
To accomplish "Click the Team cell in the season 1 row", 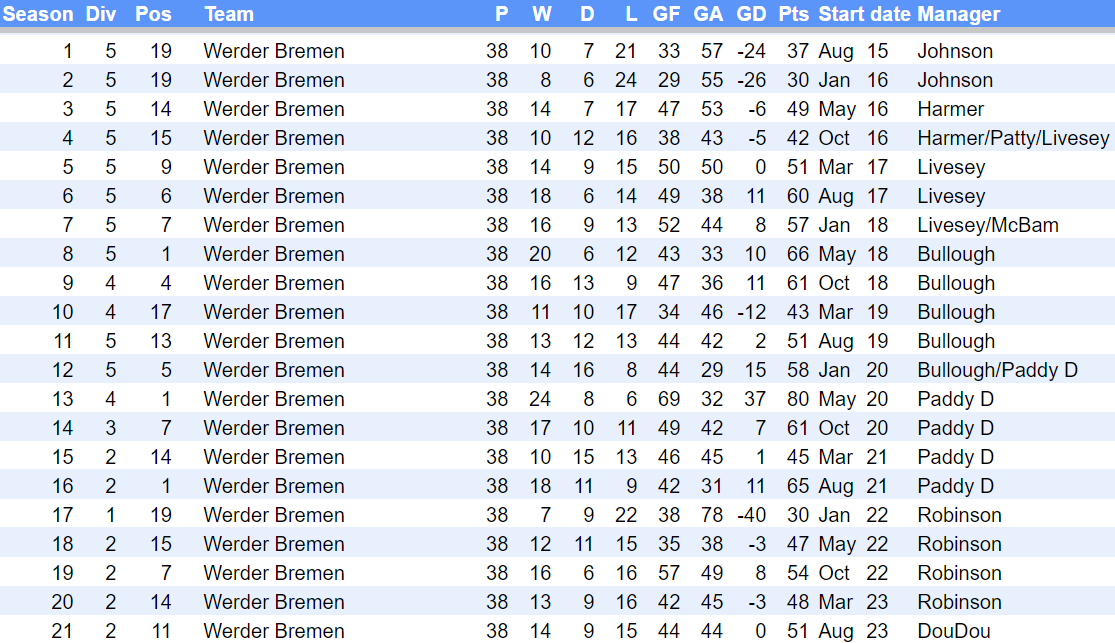I will pyautogui.click(x=274, y=51).
